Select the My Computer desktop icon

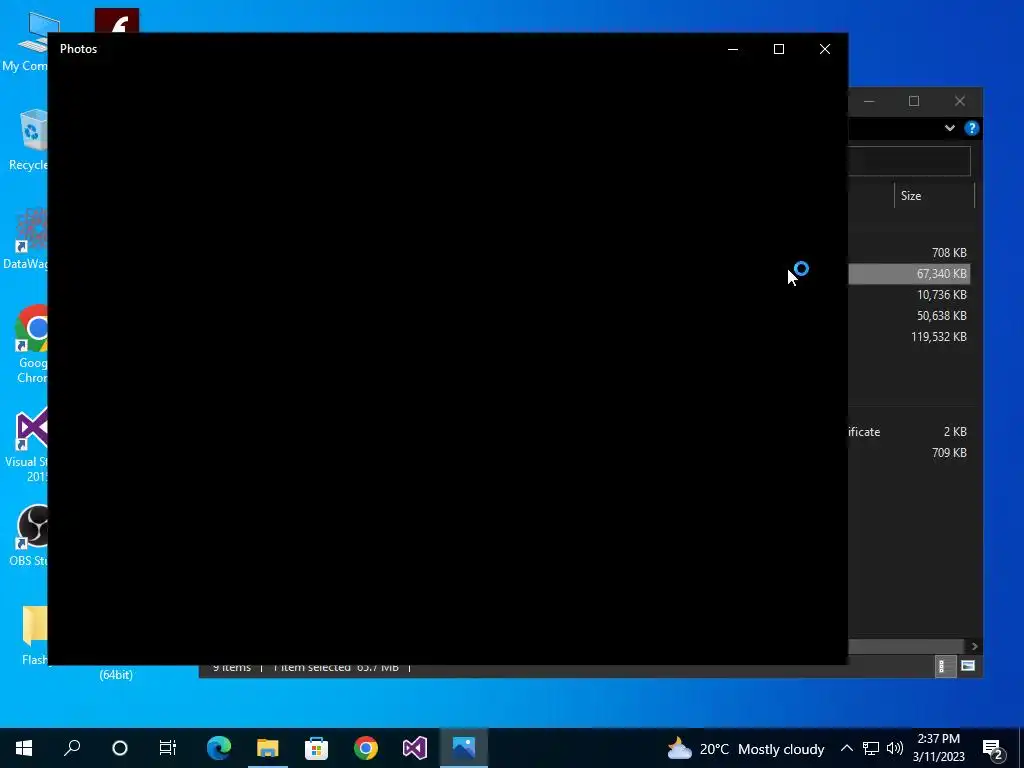25,41
